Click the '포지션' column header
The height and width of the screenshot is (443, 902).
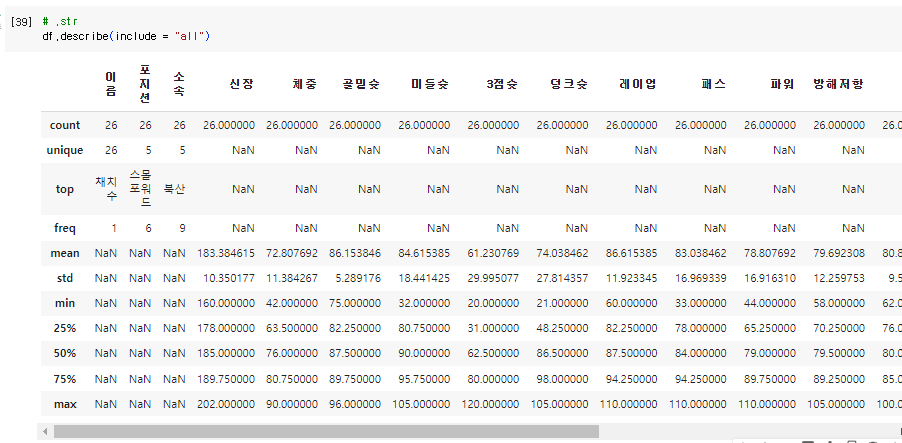coord(145,84)
